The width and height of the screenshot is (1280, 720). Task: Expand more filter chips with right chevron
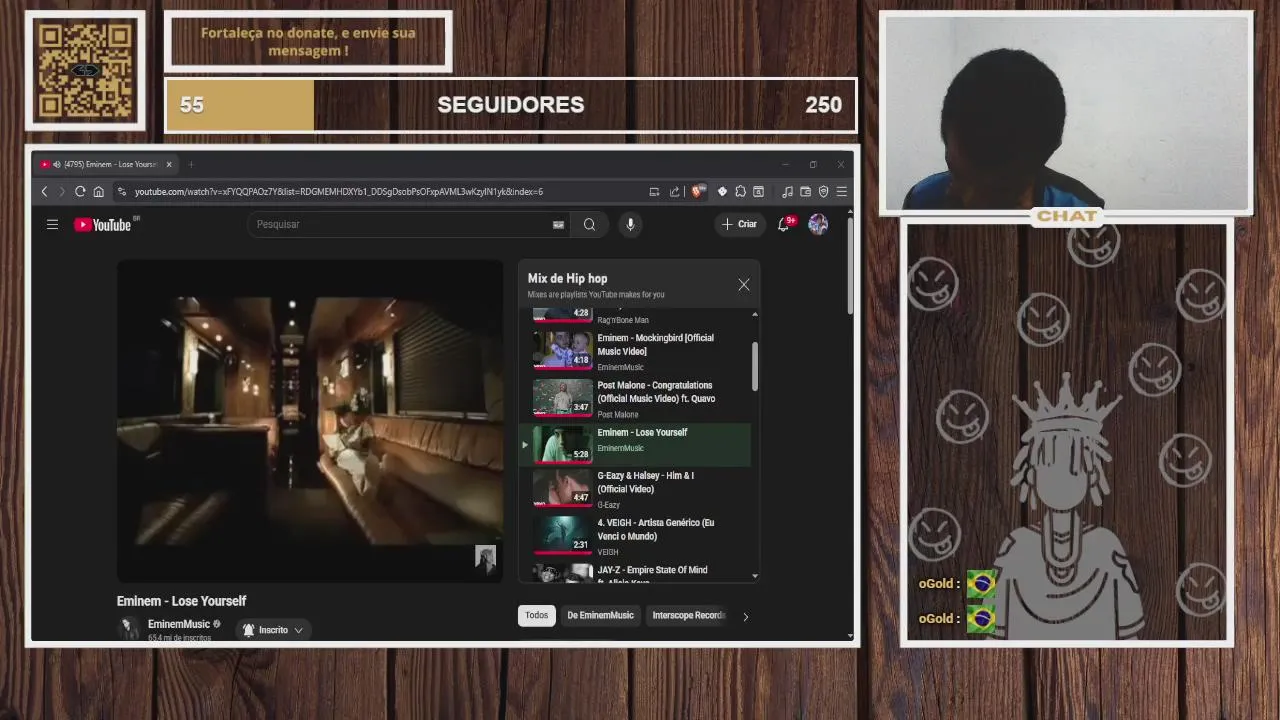click(x=745, y=616)
